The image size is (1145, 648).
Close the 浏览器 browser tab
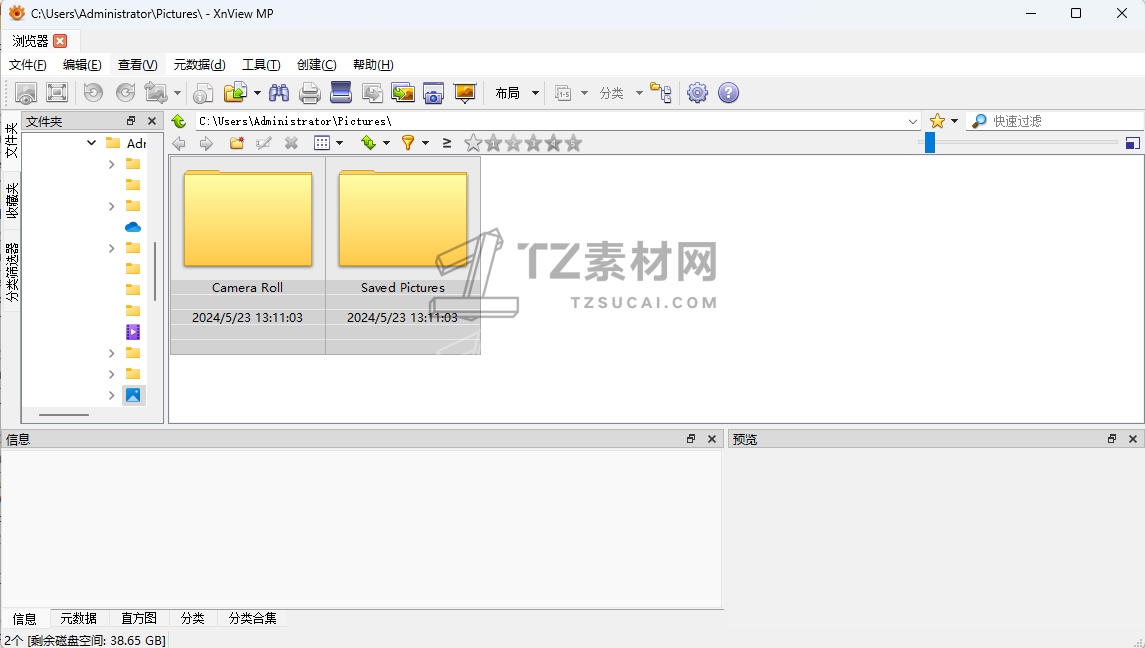click(61, 41)
